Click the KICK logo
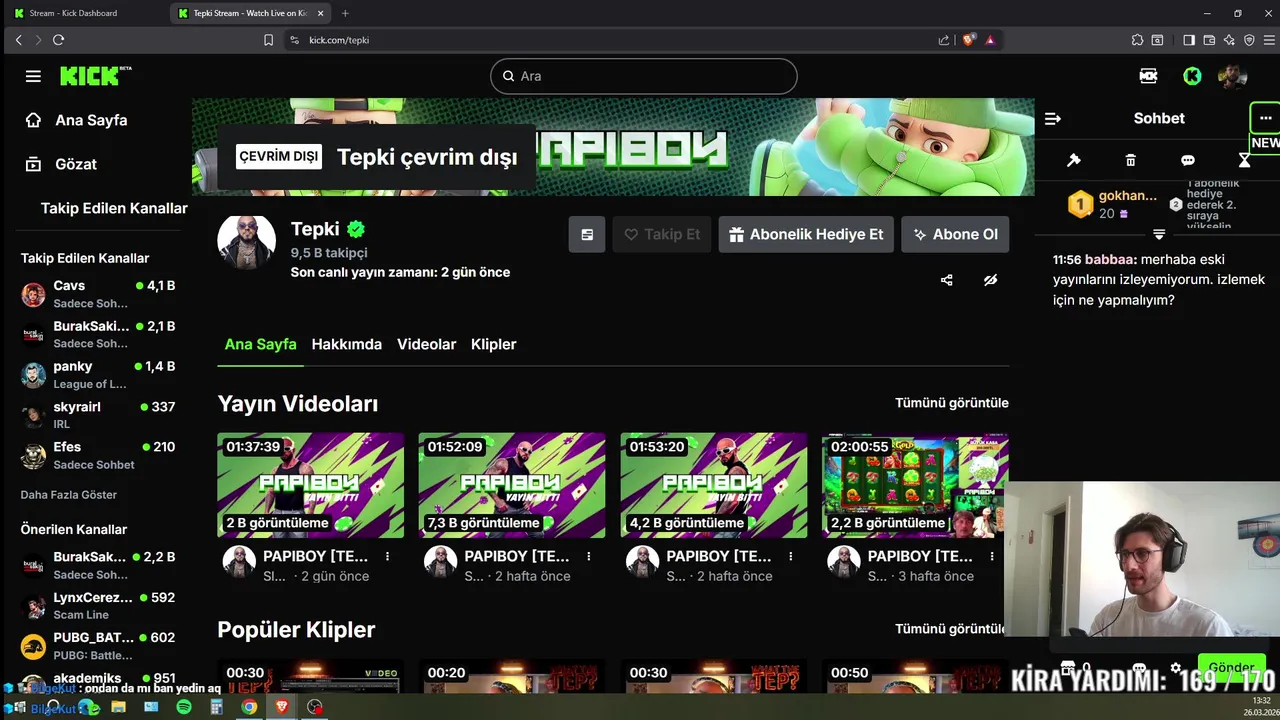Image resolution: width=1280 pixels, height=720 pixels. coord(96,76)
